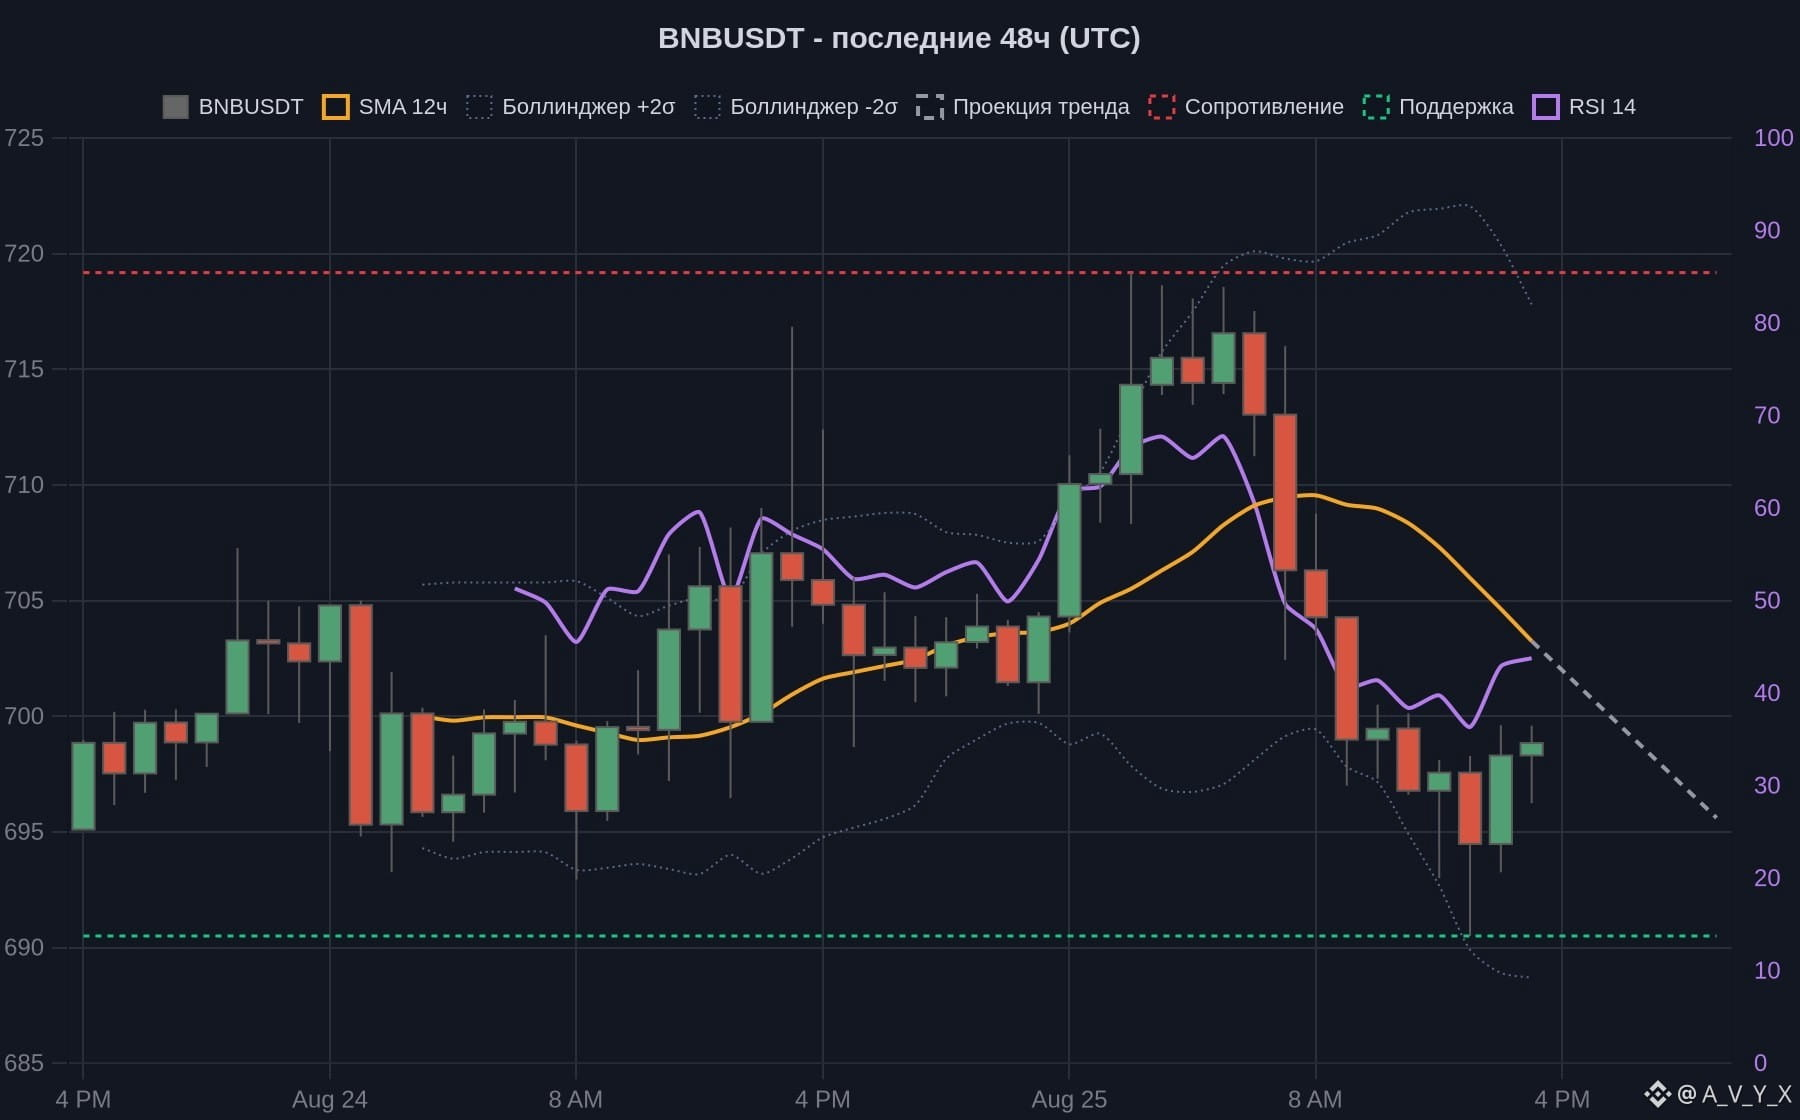Image resolution: width=1800 pixels, height=1120 pixels.
Task: Toggle the Боллинджер +2σ legend entry
Action: 571,107
